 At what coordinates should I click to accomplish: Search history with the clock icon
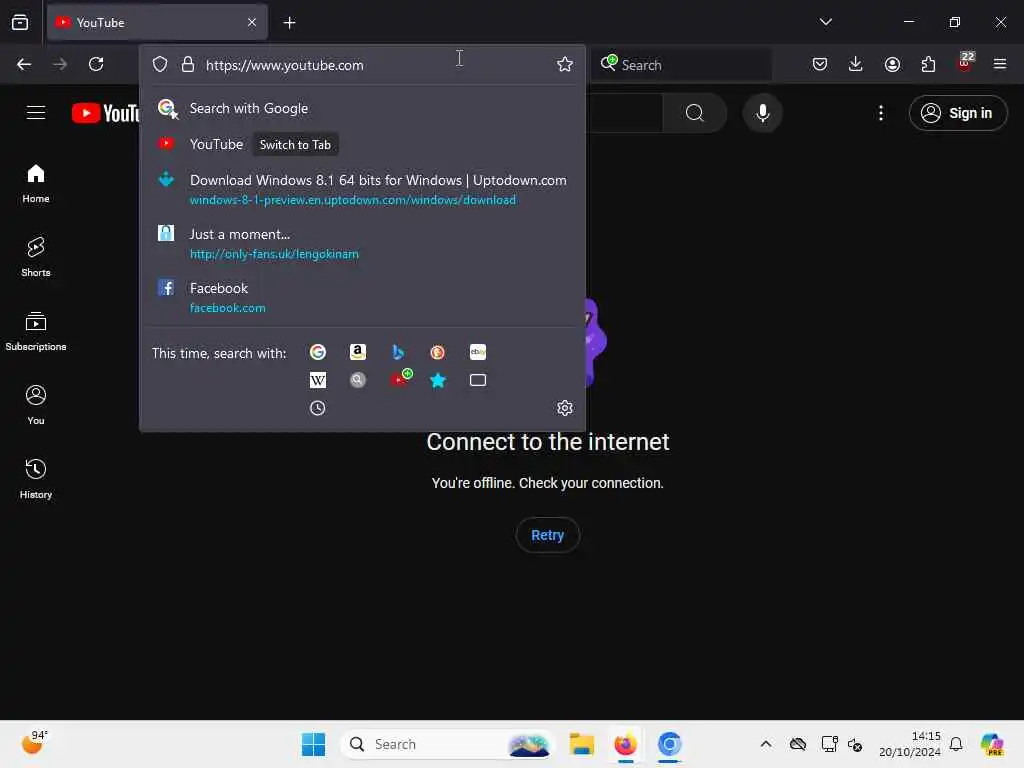tap(317, 408)
